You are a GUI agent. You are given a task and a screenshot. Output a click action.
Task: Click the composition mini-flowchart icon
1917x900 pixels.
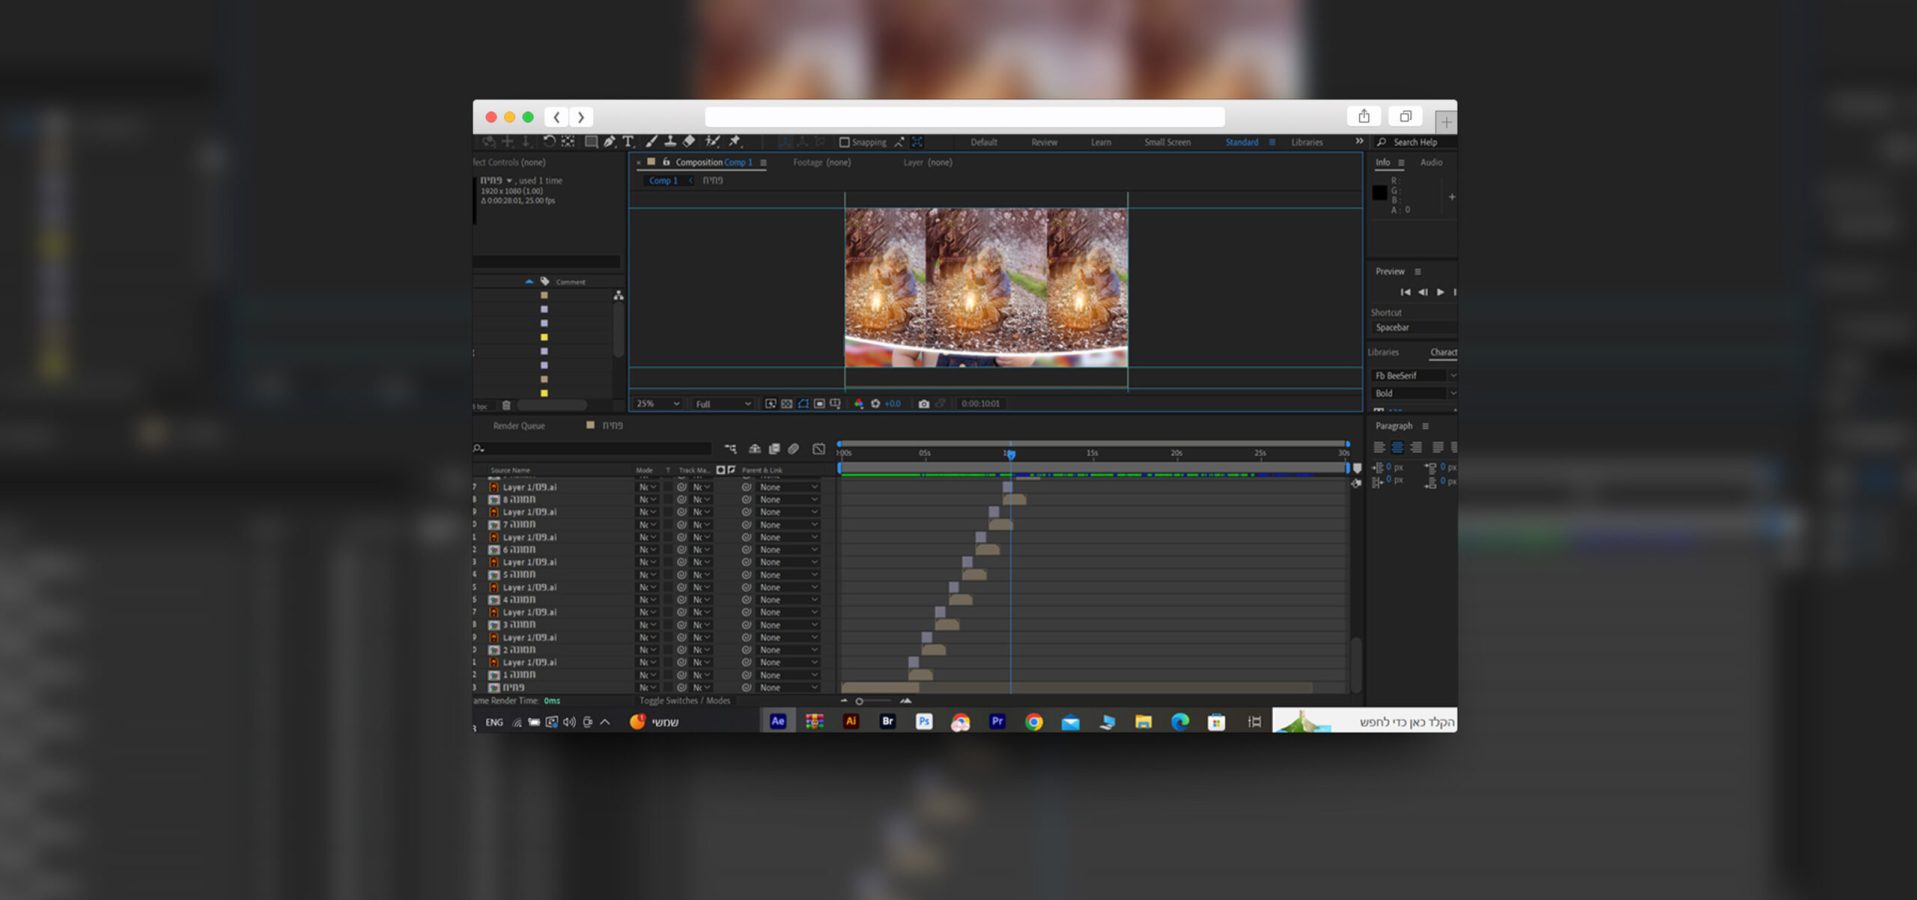point(730,449)
